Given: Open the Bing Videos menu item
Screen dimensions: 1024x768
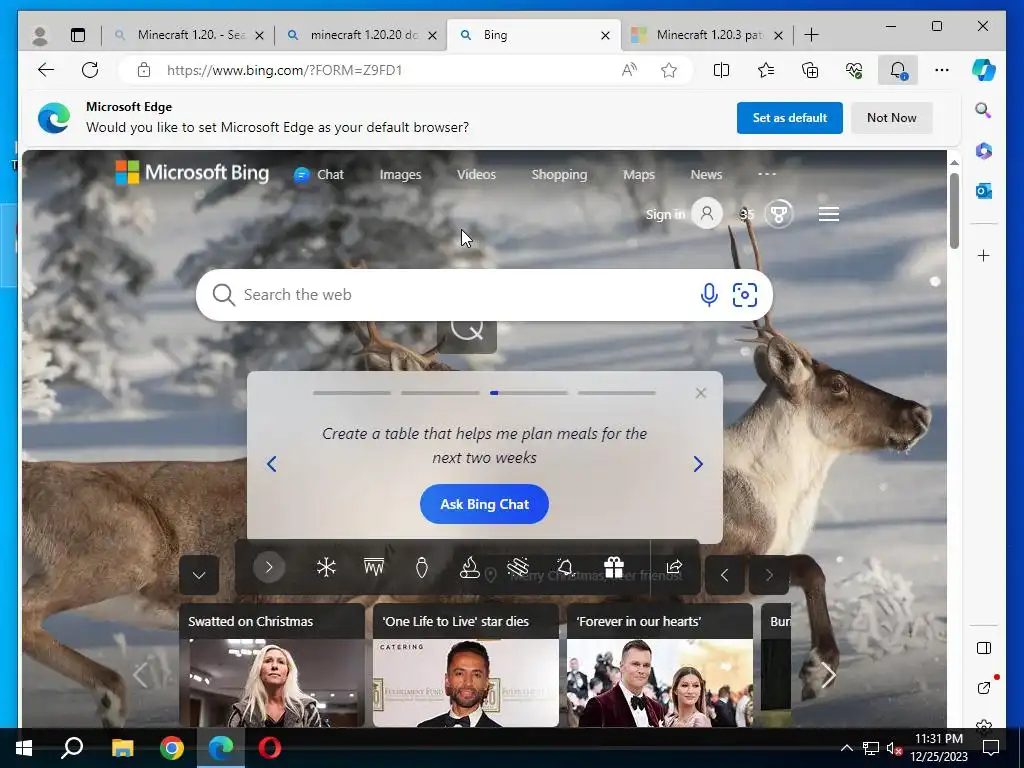Looking at the screenshot, I should [x=476, y=174].
